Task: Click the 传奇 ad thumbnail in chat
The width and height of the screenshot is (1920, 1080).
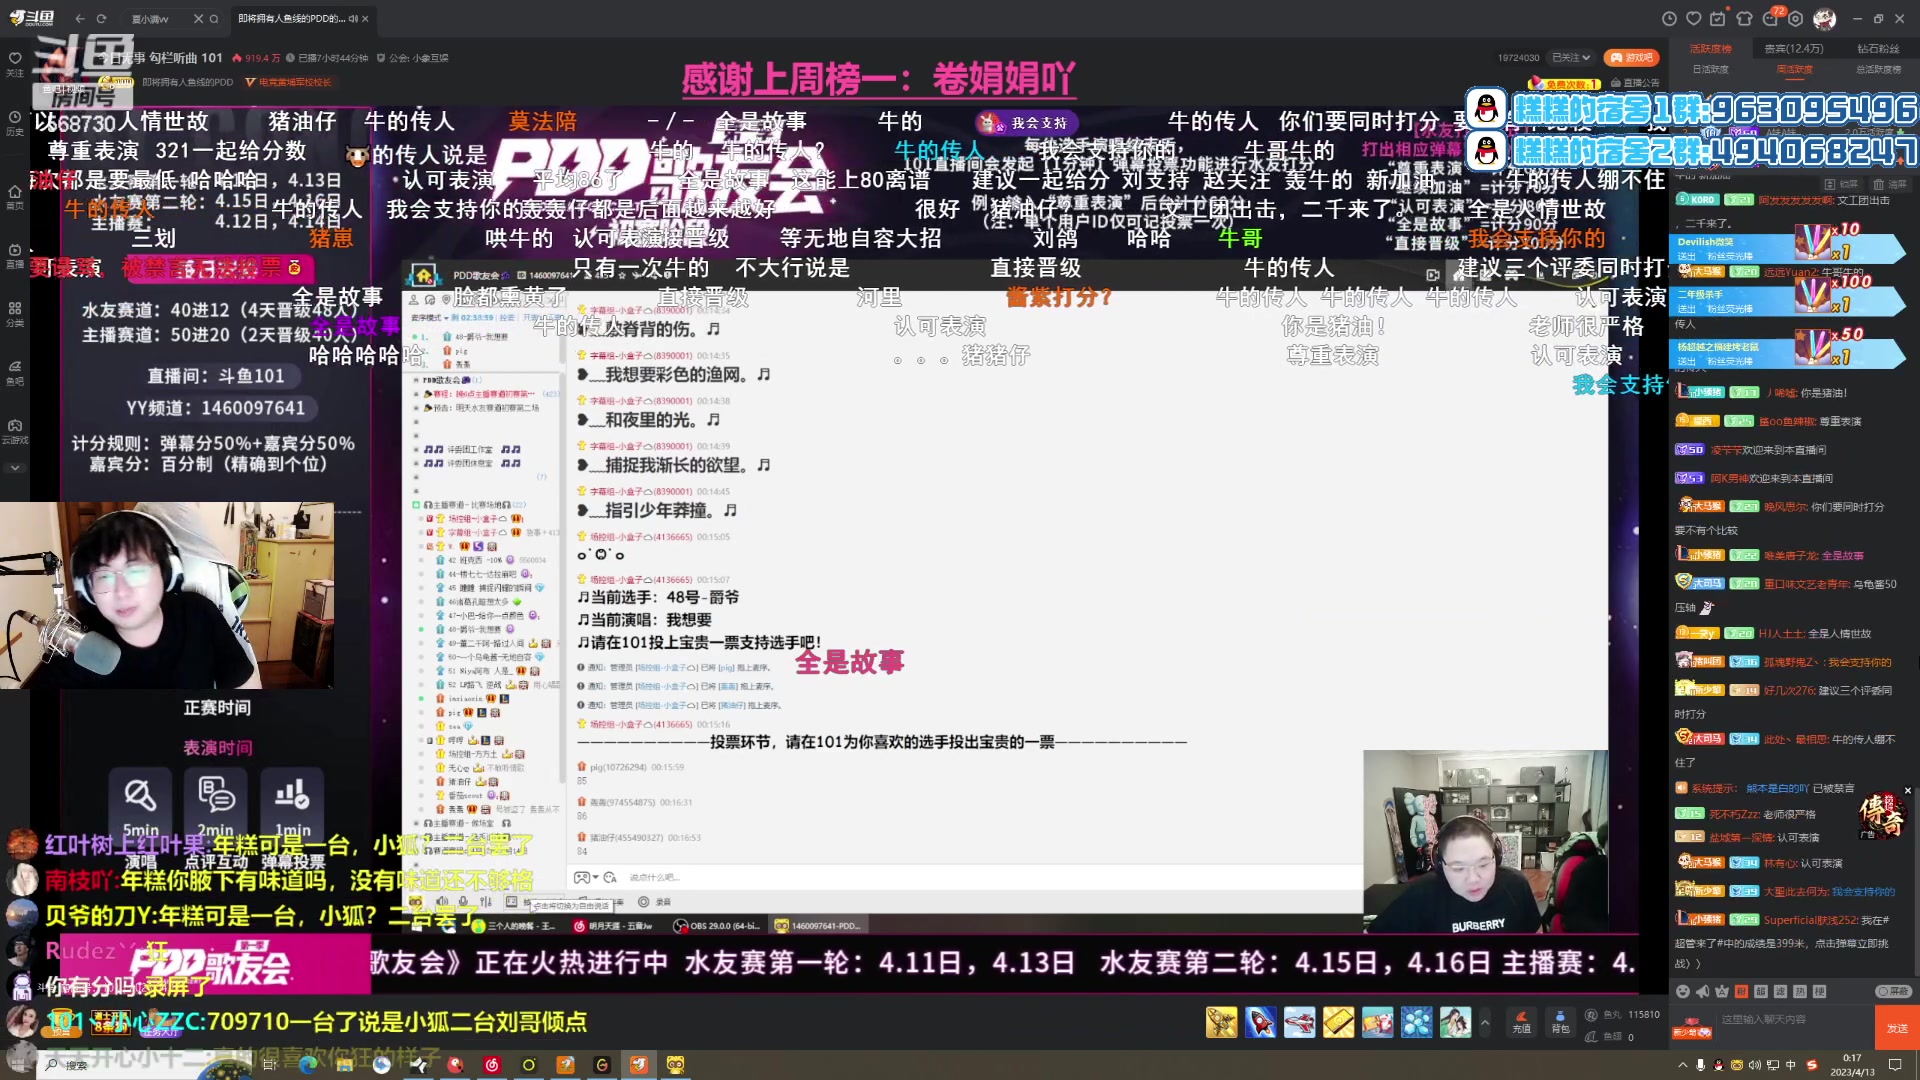Action: [1881, 816]
